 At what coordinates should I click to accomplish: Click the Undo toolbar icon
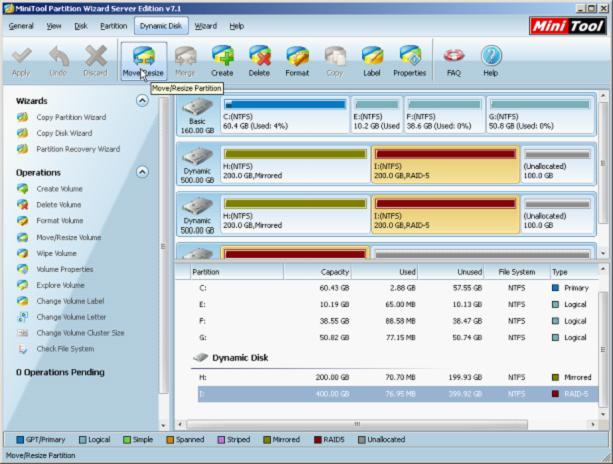[58, 62]
